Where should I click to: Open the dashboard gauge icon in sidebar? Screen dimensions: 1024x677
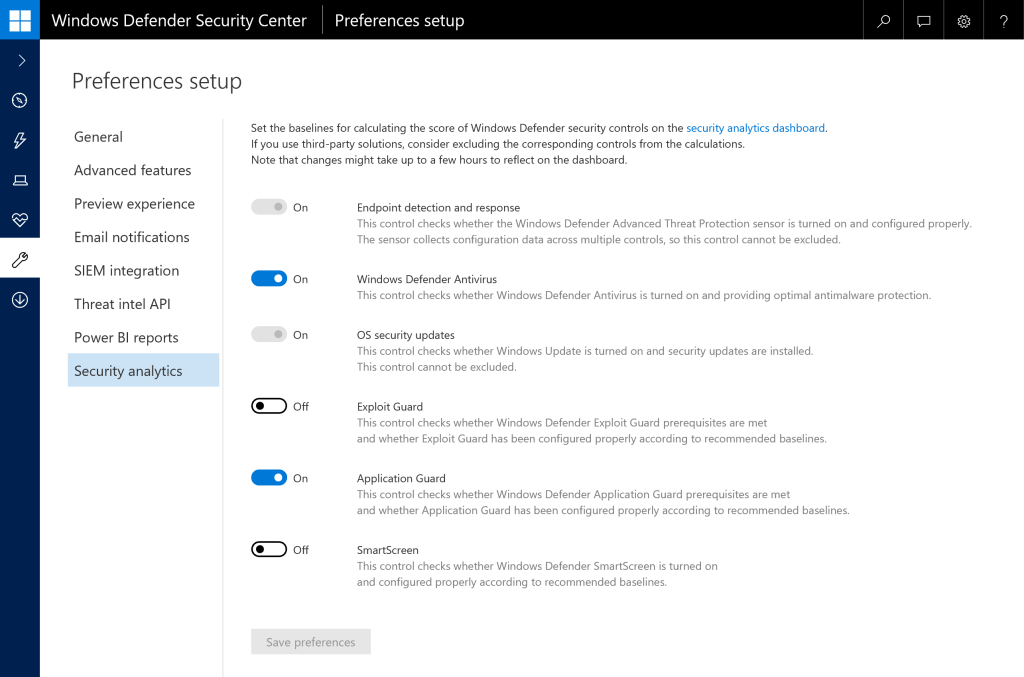[x=20, y=100]
